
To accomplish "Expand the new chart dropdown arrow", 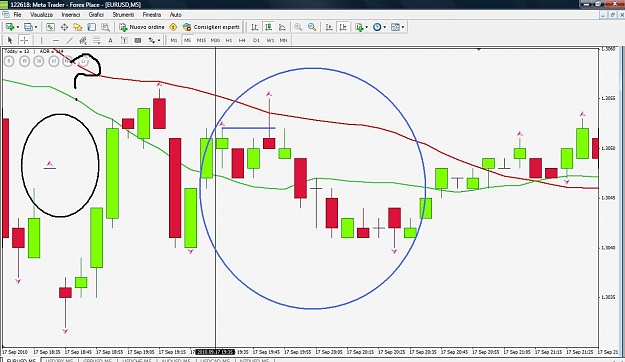I will pyautogui.click(x=17, y=27).
